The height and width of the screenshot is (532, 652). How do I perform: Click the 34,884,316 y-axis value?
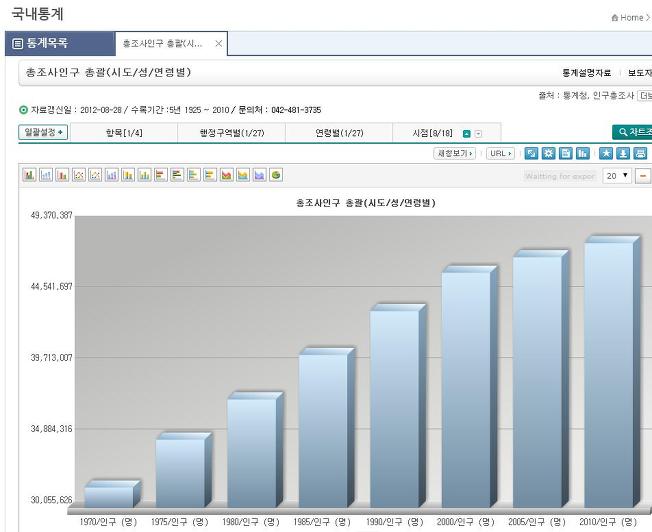point(51,428)
